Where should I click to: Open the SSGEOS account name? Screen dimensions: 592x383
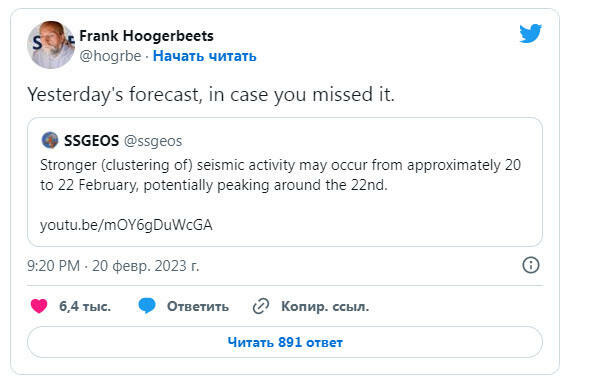click(x=91, y=141)
